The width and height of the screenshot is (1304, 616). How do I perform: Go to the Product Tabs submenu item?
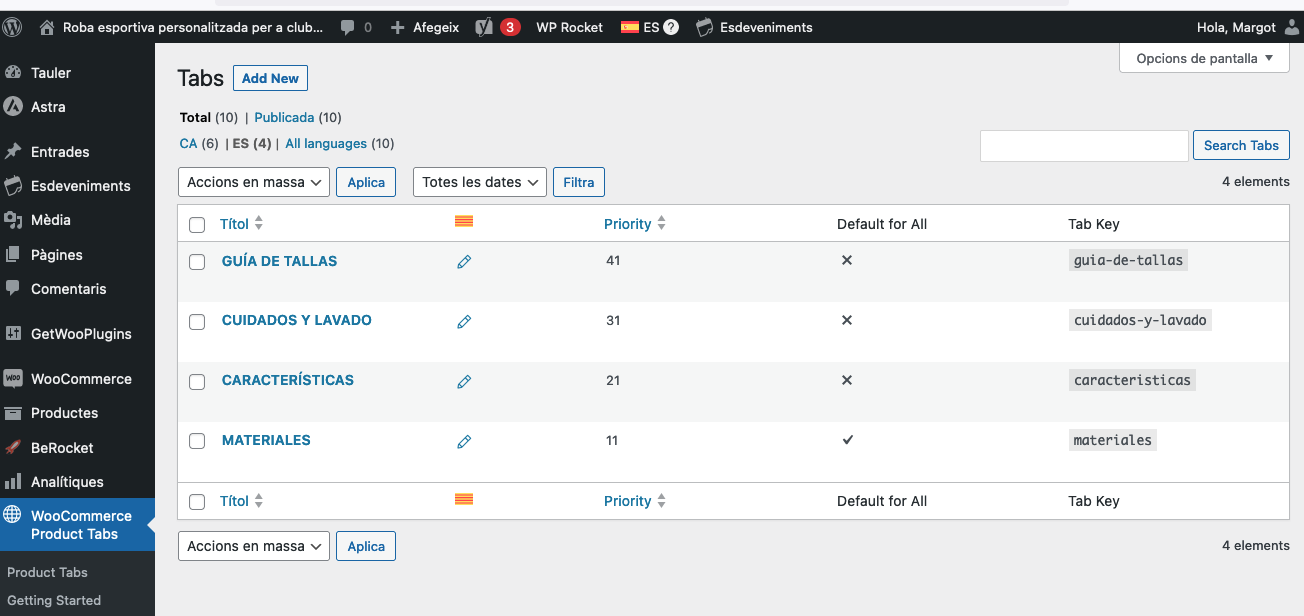click(x=47, y=572)
